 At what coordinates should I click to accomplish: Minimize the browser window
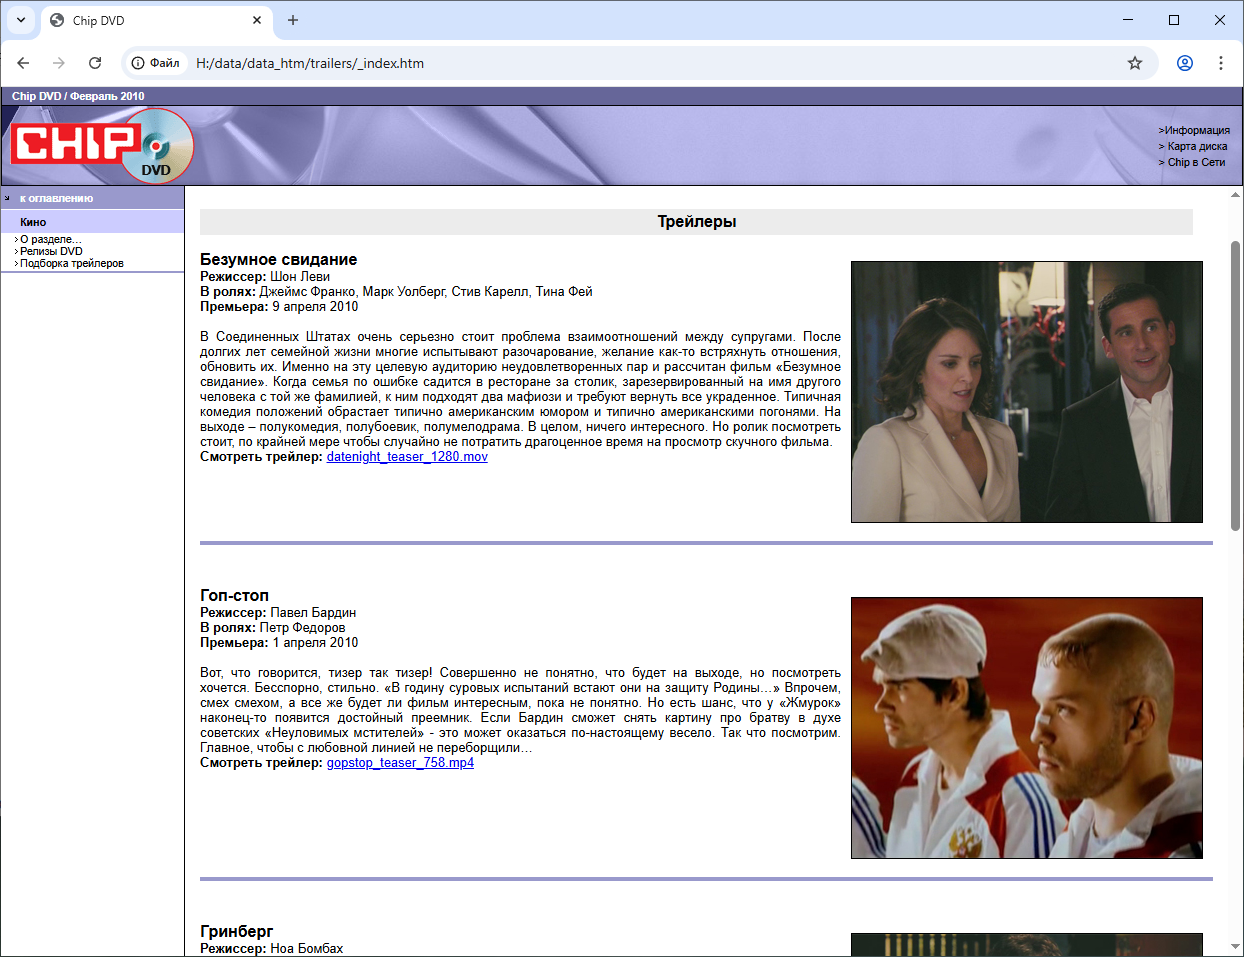tap(1128, 20)
